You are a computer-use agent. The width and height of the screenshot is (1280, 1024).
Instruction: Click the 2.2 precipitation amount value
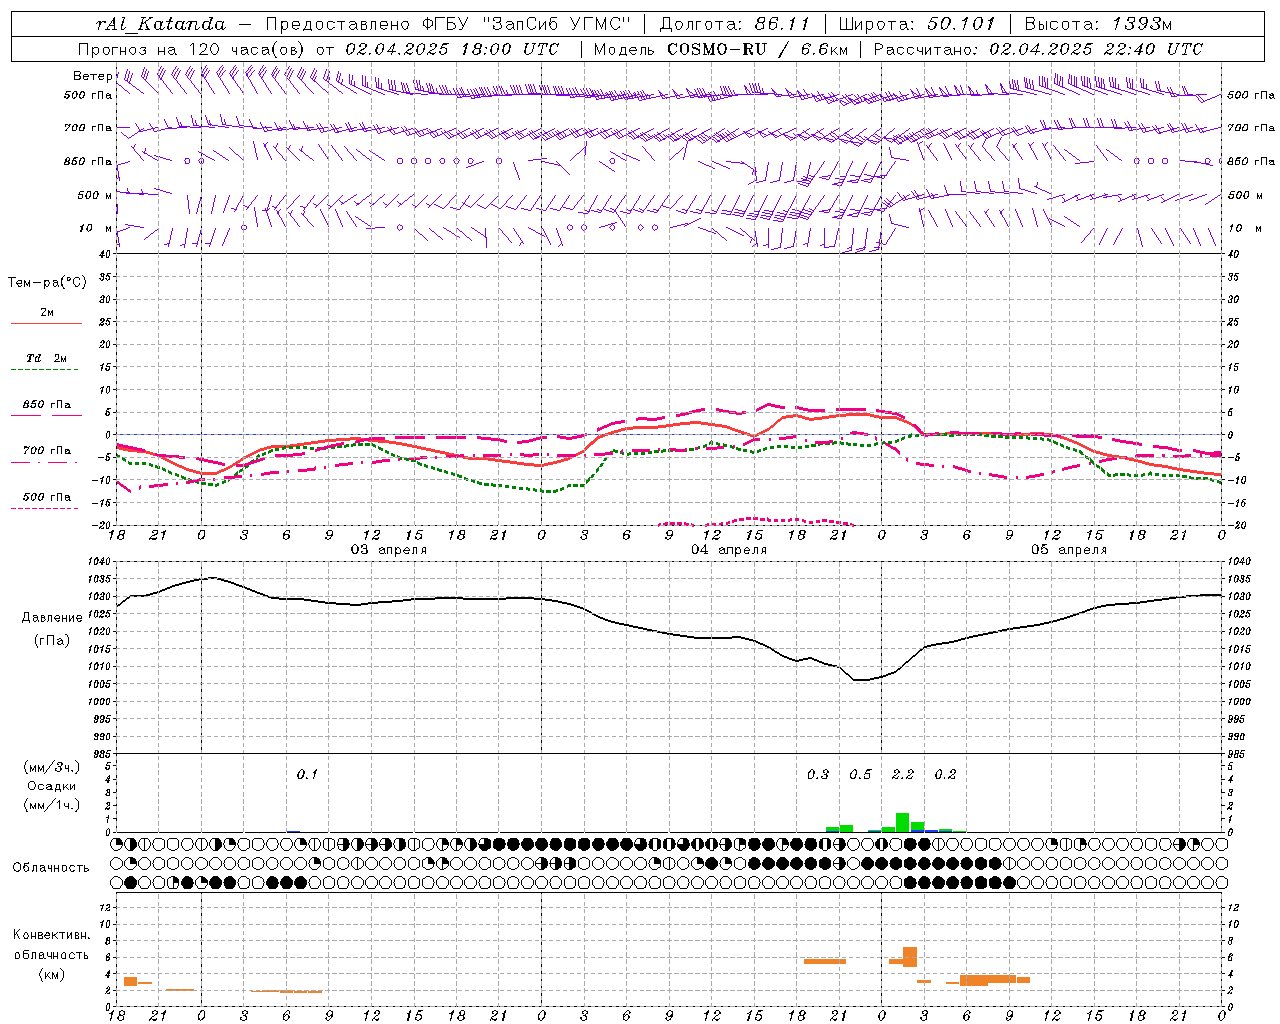[902, 774]
